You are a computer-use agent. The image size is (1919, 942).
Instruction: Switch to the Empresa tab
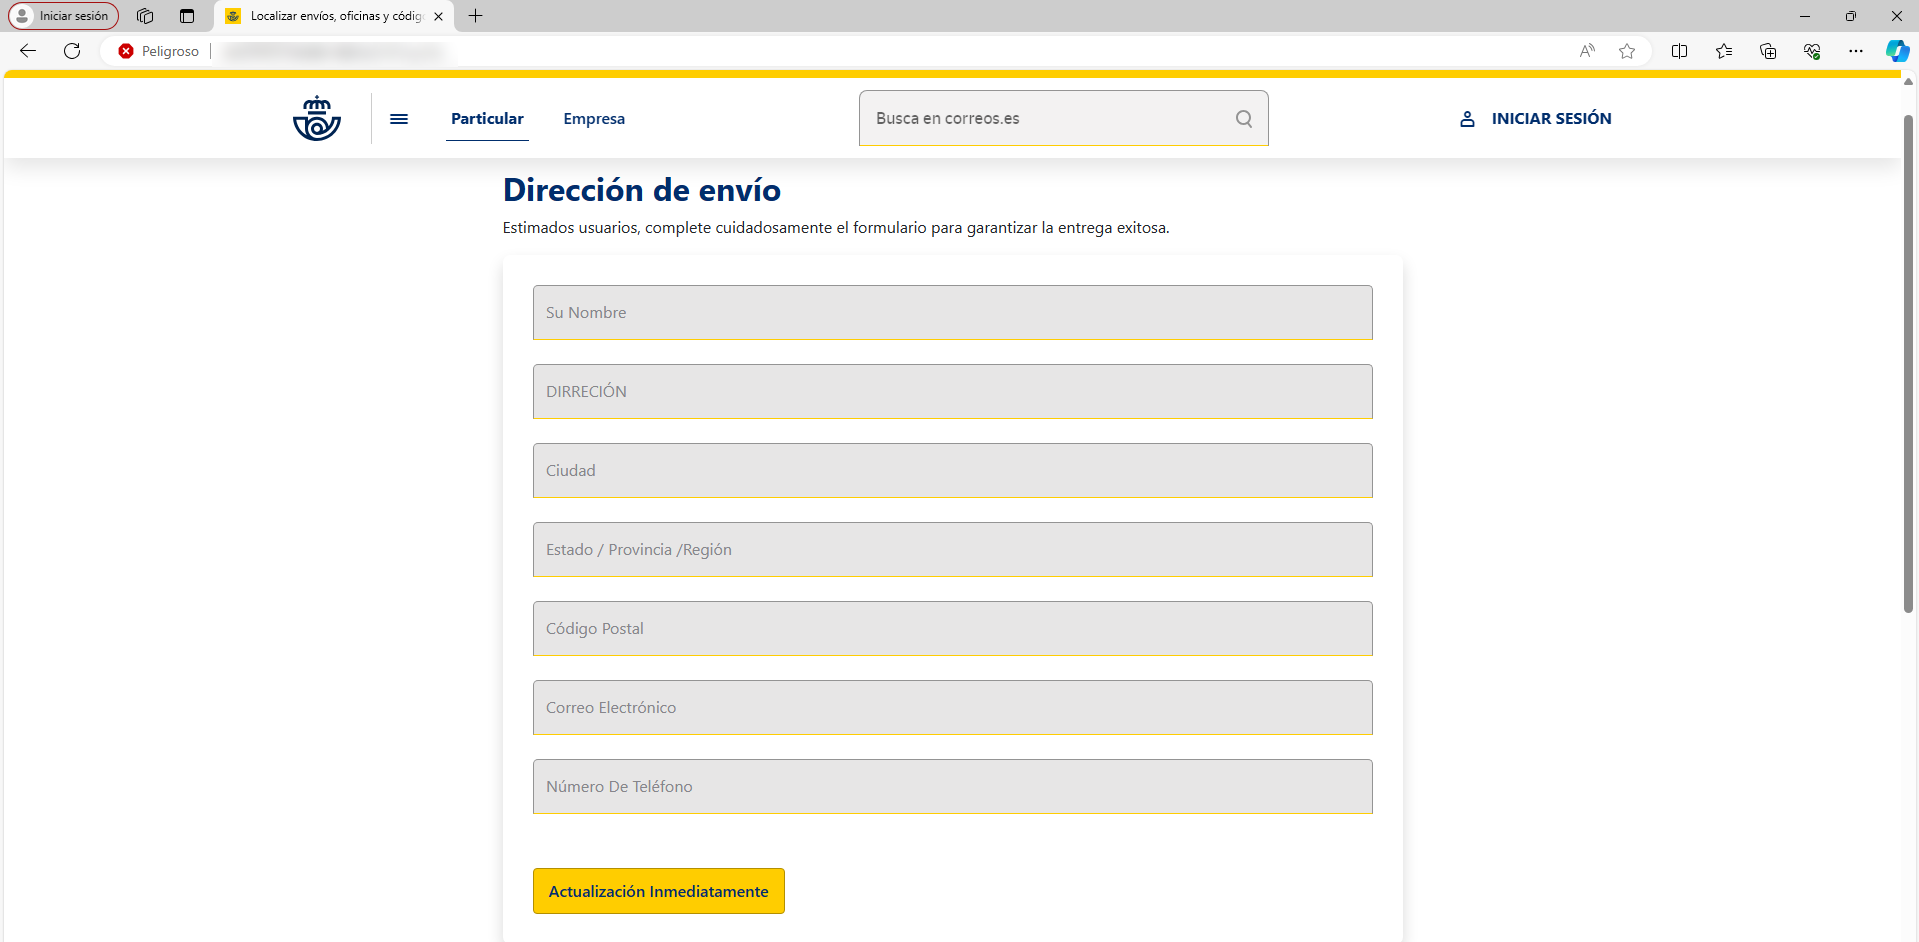[594, 119]
